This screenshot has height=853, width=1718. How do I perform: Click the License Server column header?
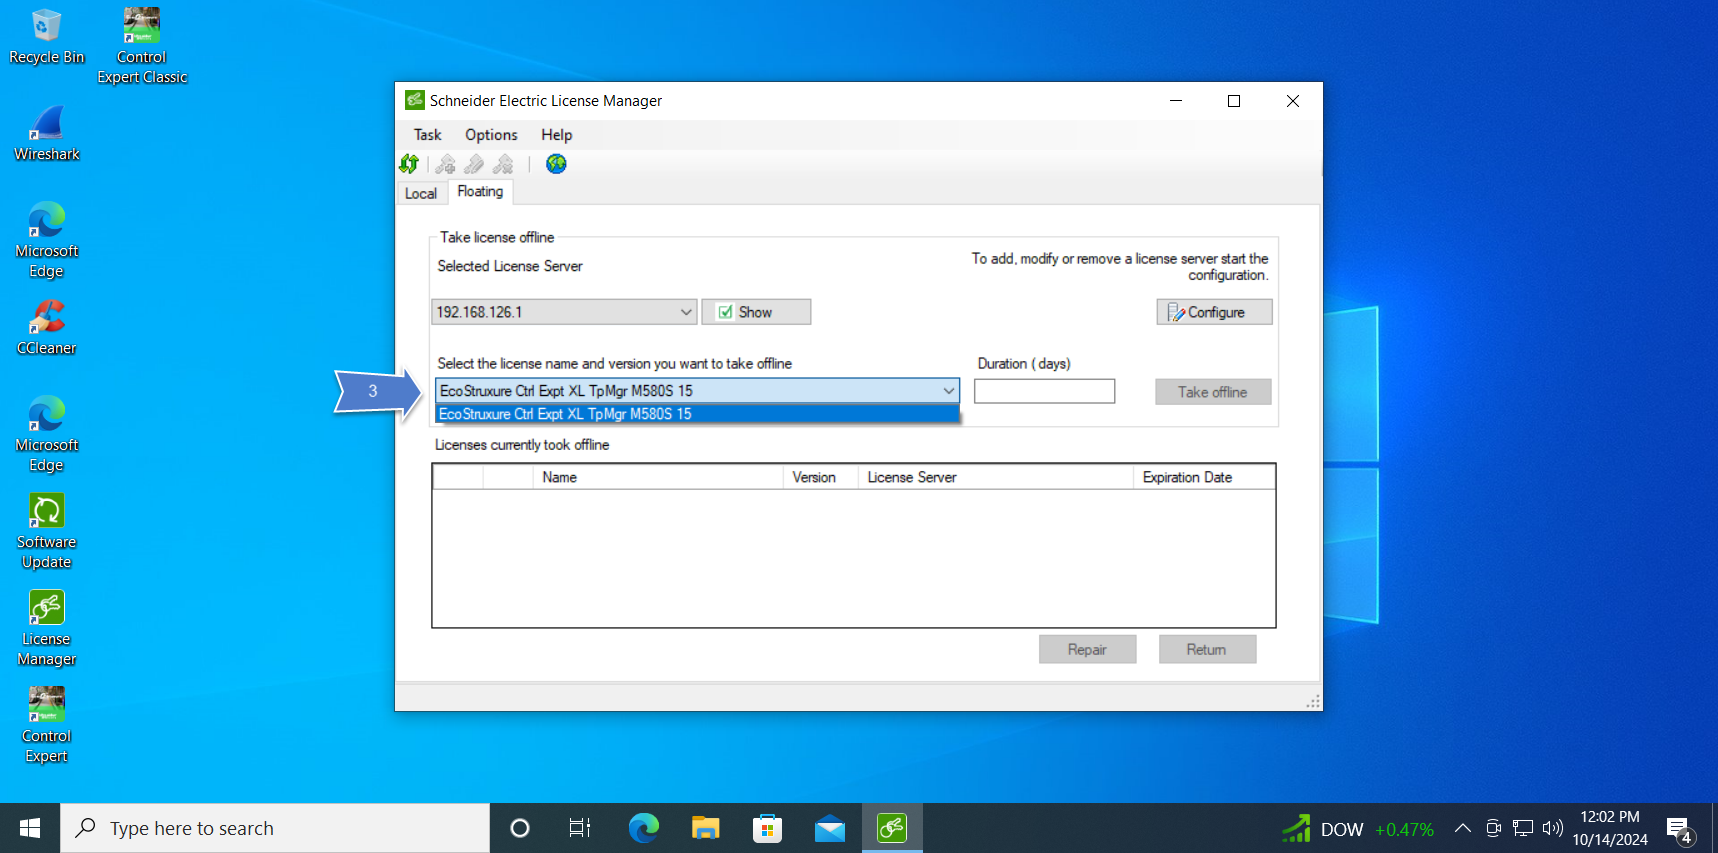(x=996, y=477)
